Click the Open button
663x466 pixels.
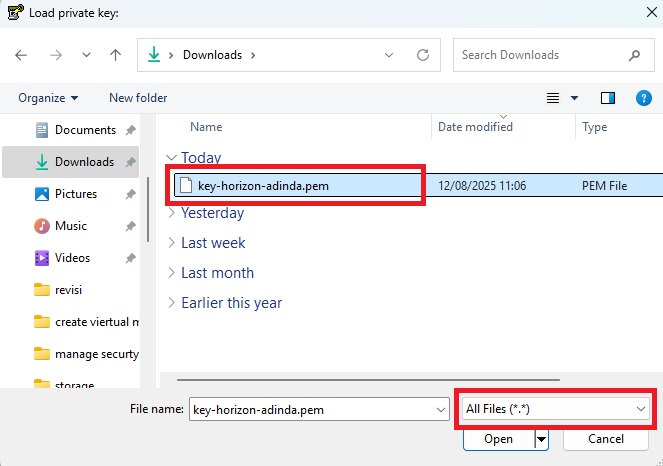click(499, 439)
